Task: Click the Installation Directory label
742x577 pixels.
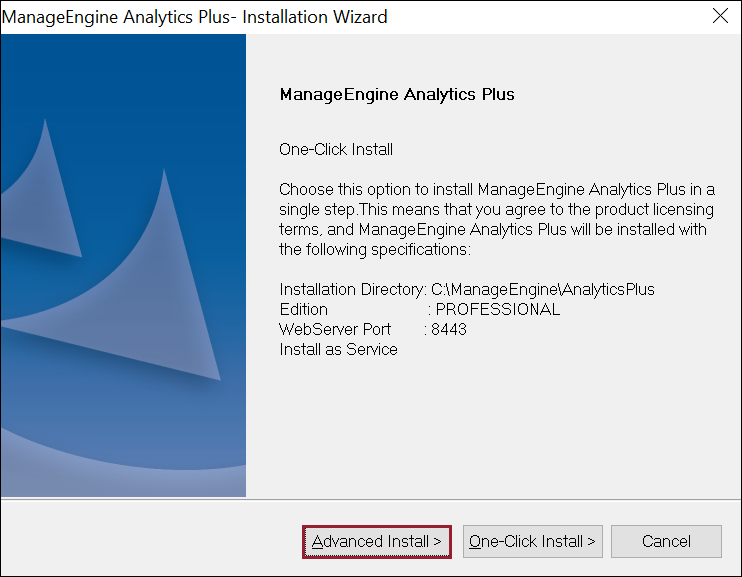Action: [352, 290]
